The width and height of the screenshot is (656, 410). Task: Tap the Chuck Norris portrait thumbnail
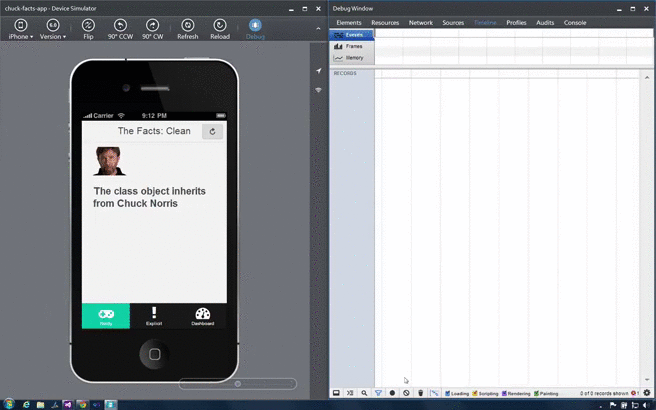pos(109,161)
